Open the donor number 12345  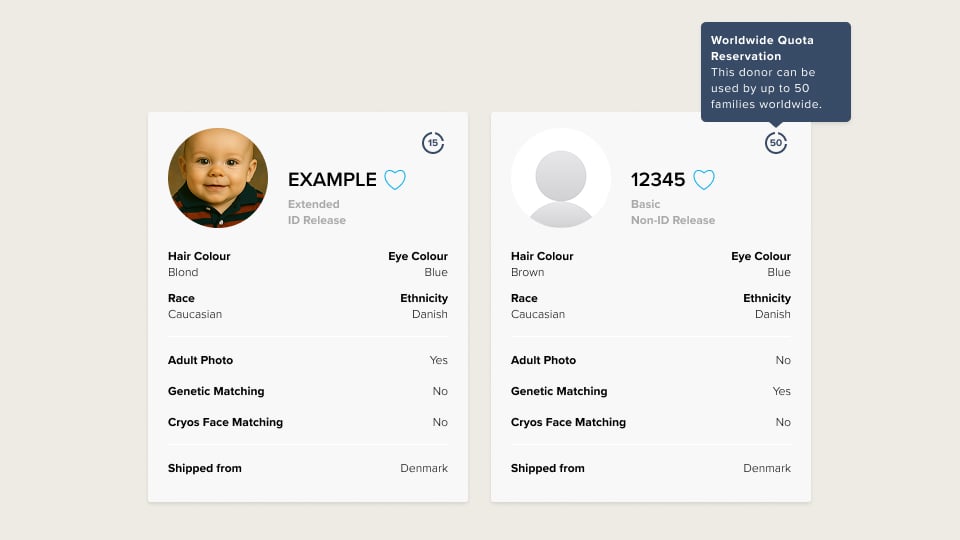[658, 179]
